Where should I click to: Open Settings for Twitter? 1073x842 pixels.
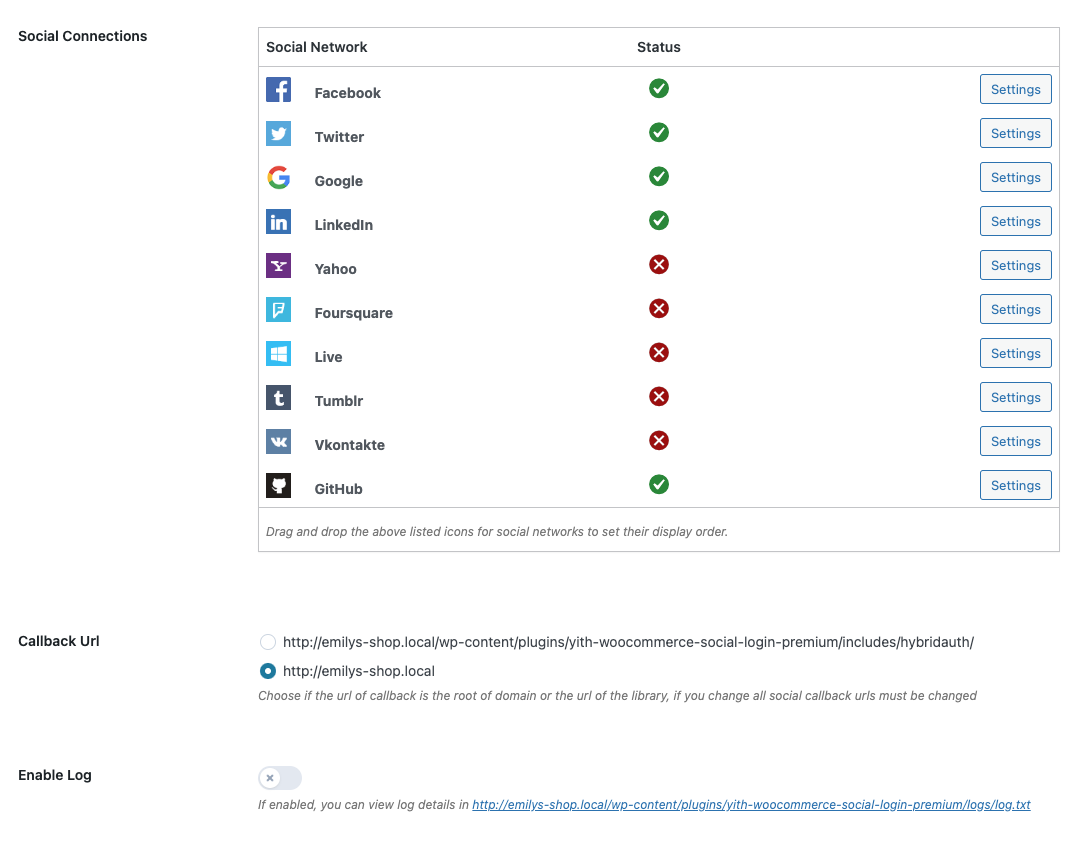(1015, 134)
